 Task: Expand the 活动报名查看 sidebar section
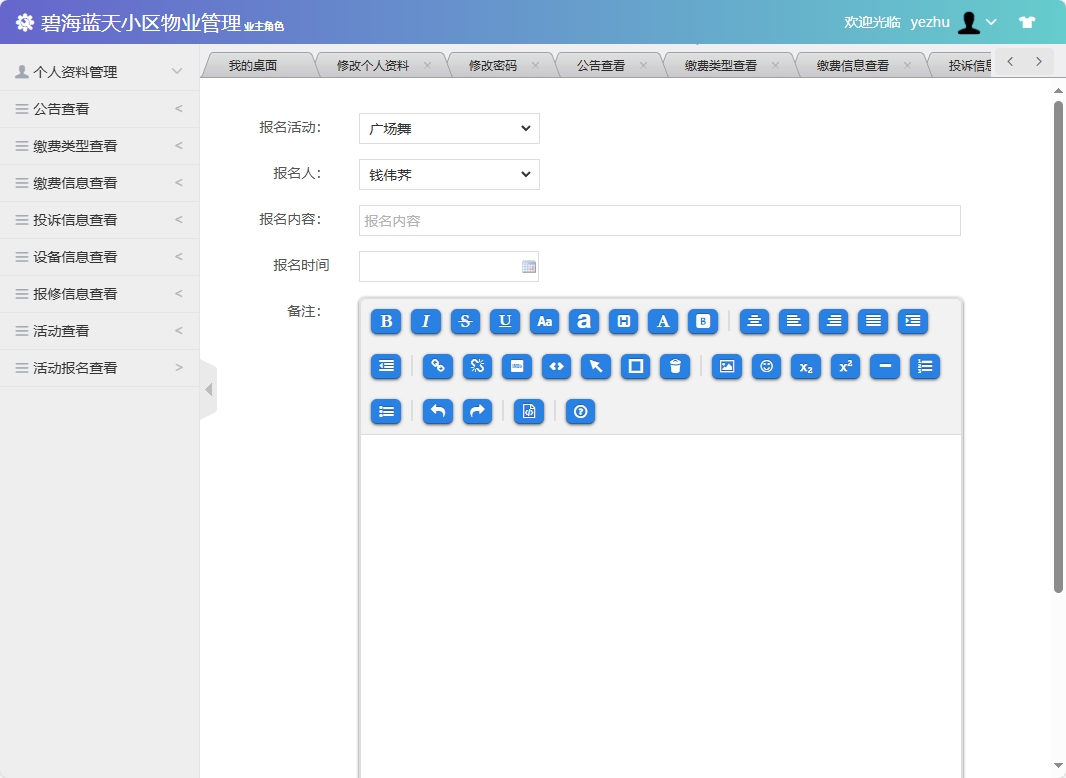click(99, 367)
